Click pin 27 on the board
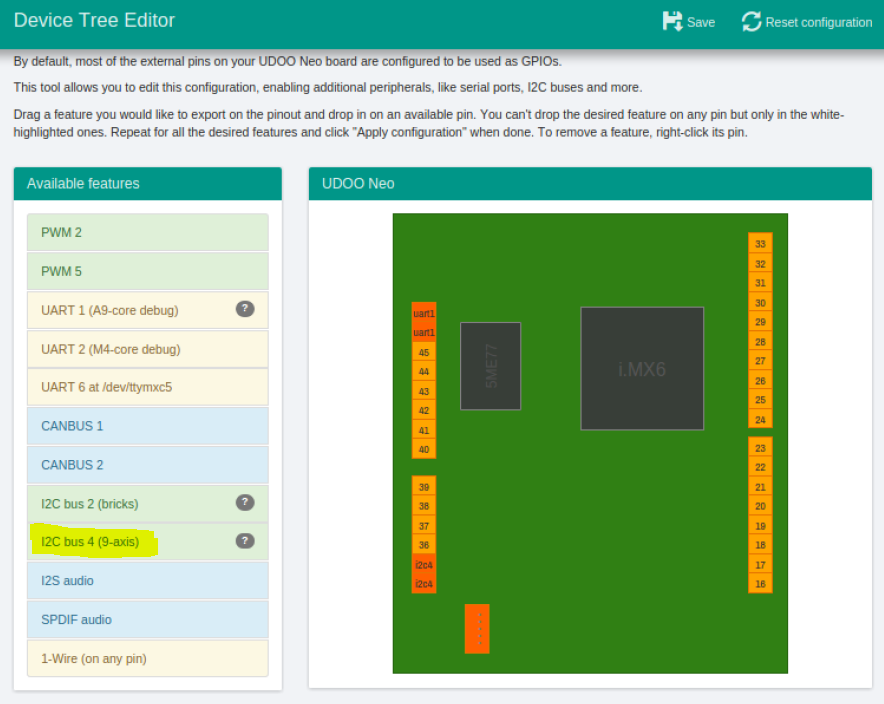Image resolution: width=884 pixels, height=704 pixels. click(x=761, y=361)
